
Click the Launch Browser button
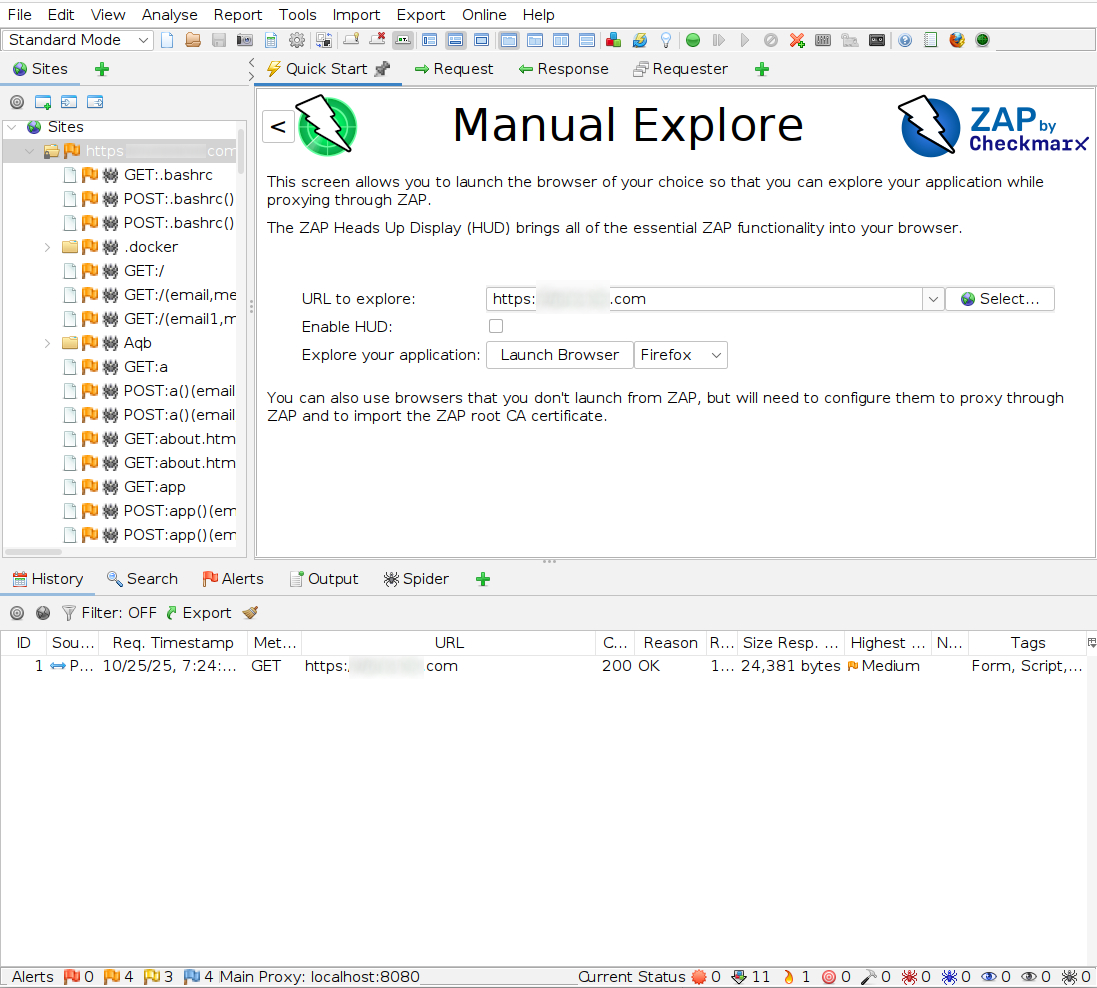(x=559, y=355)
